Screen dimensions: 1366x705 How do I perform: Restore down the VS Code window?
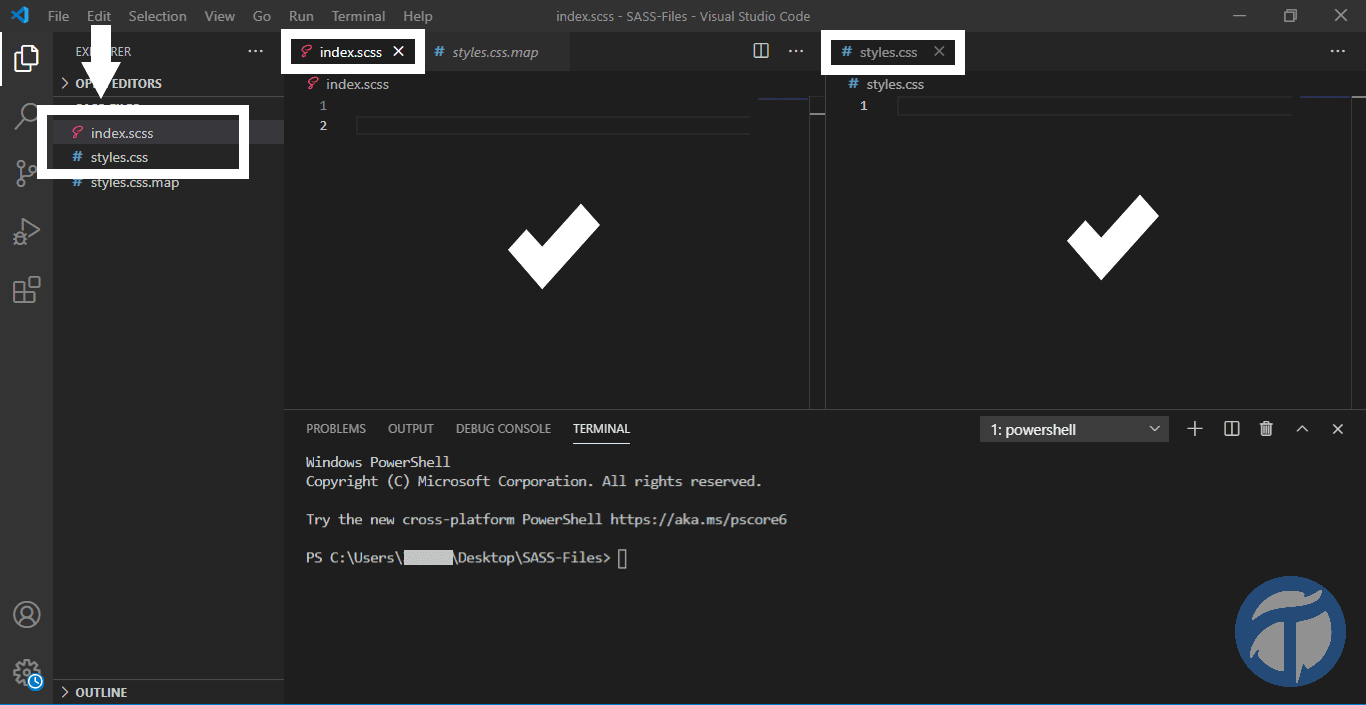1290,16
